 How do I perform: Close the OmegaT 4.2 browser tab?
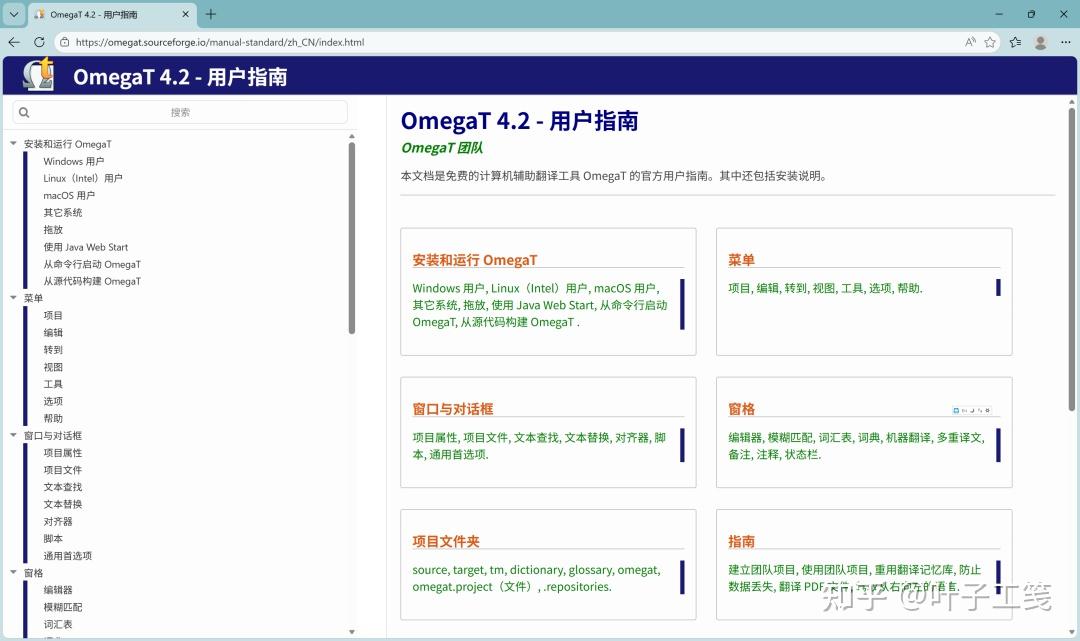[x=185, y=14]
